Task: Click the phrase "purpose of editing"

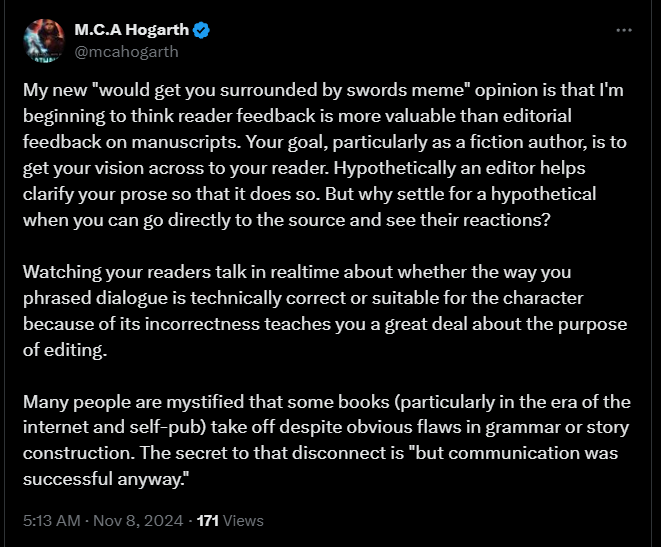Action: point(560,324)
